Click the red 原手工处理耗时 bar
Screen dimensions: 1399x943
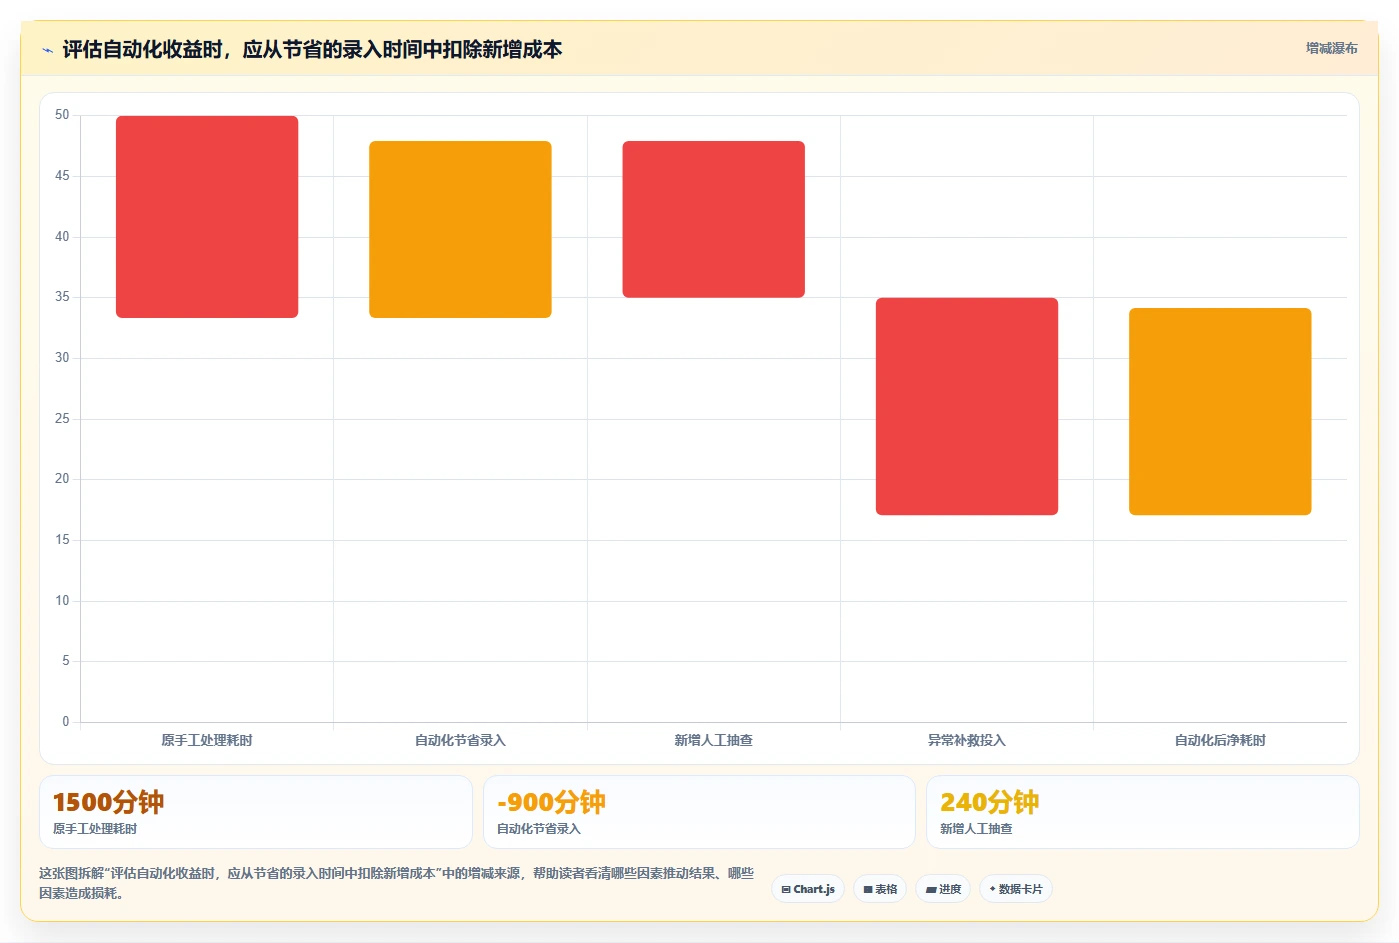pyautogui.click(x=207, y=217)
